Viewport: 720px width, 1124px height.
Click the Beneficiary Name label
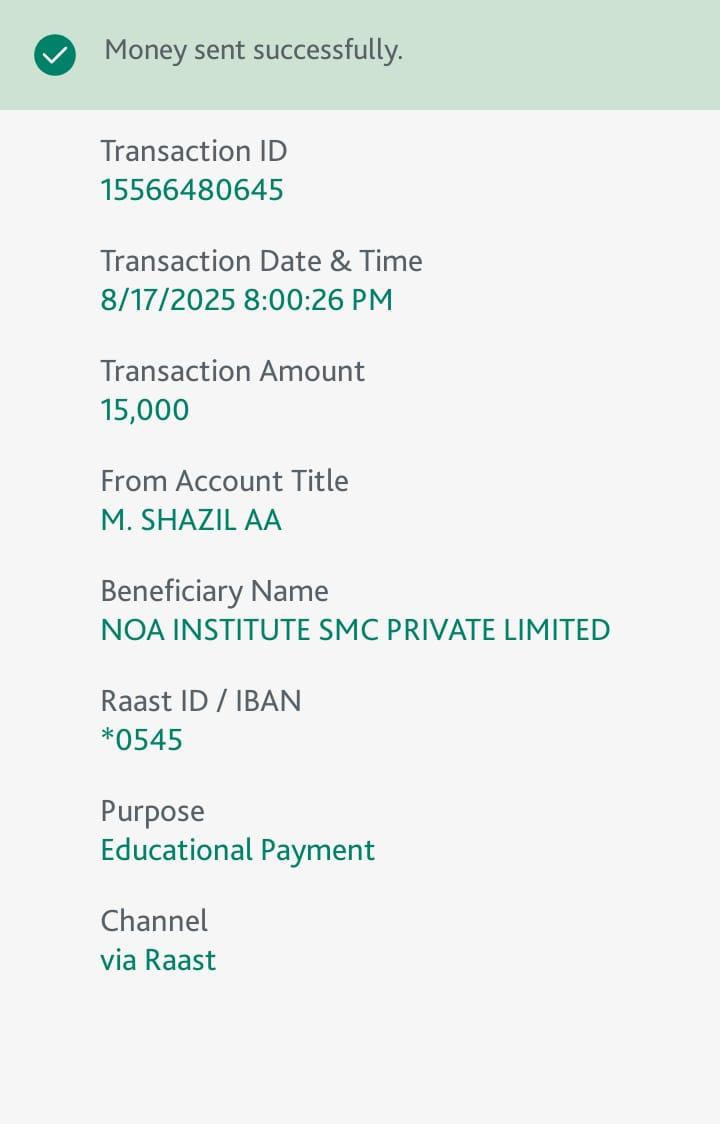click(214, 591)
